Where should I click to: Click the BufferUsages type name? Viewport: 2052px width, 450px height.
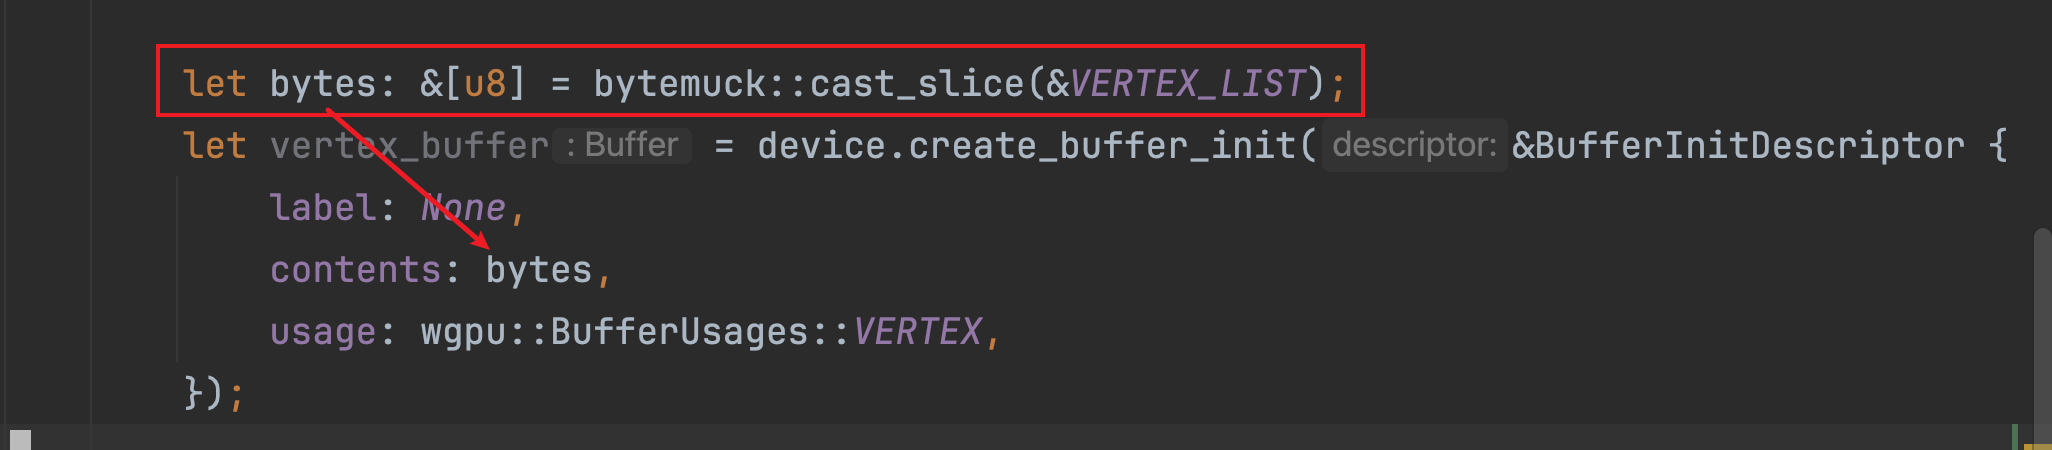[680, 332]
